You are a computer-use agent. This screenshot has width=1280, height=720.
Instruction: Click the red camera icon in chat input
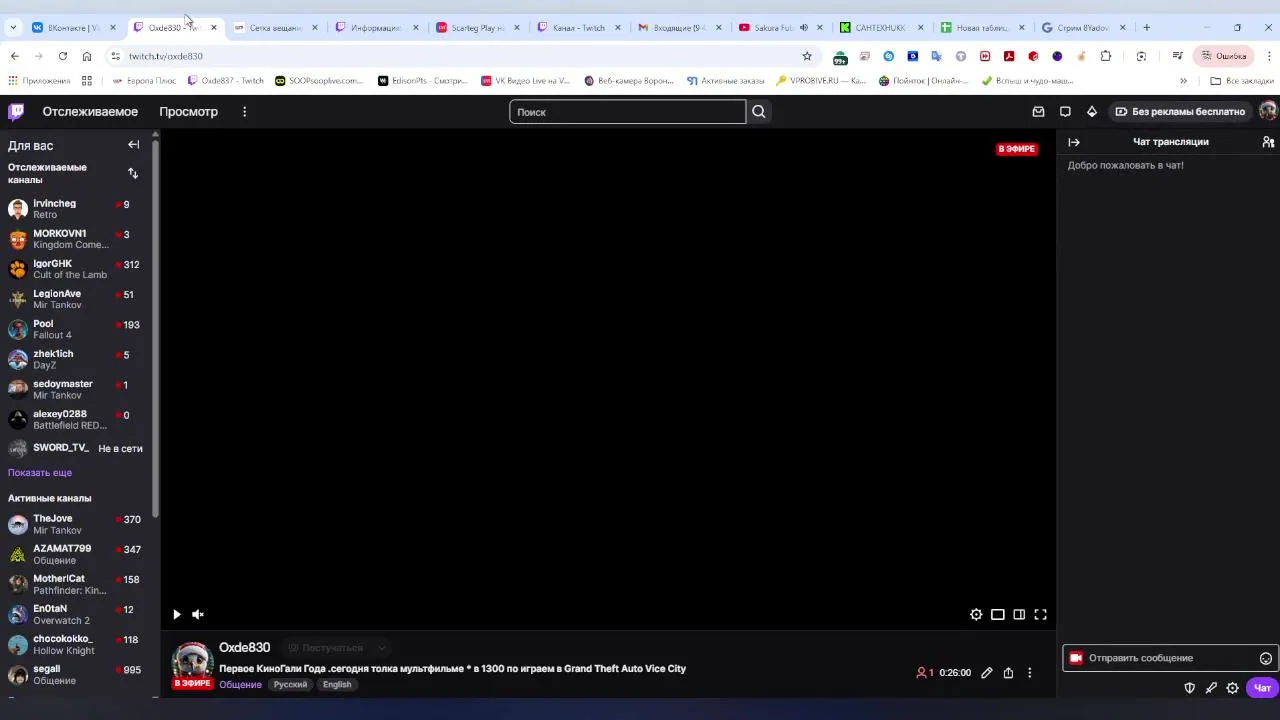pyautogui.click(x=1076, y=658)
